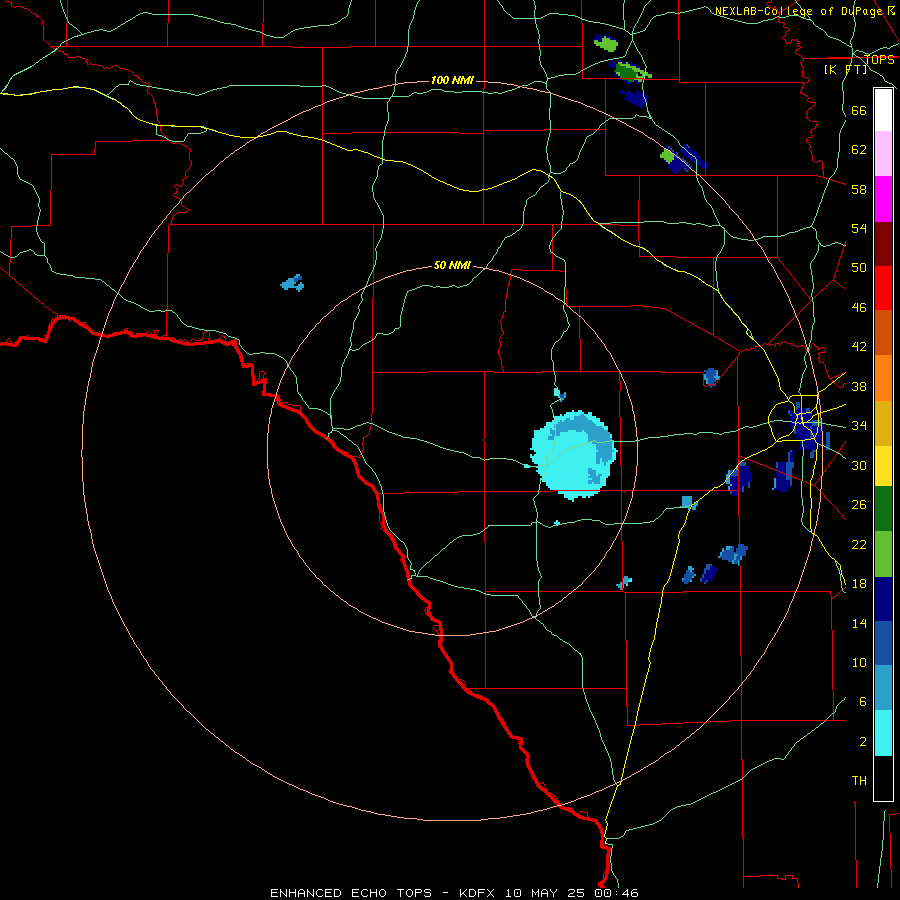Click the '100 NMI' range ring label
This screenshot has height=900, width=900.
click(x=452, y=80)
